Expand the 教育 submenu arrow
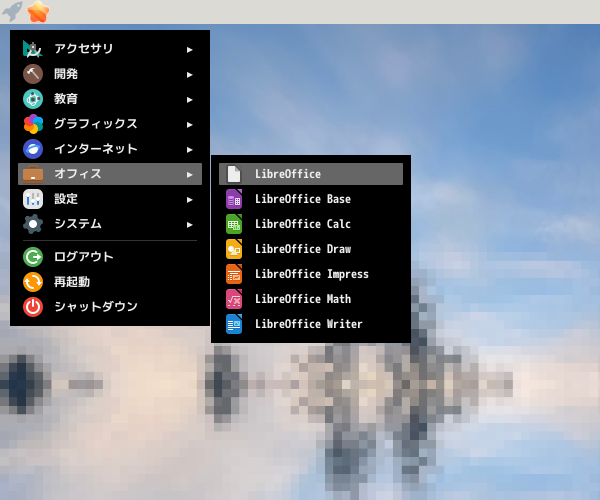The image size is (600, 500). (189, 100)
